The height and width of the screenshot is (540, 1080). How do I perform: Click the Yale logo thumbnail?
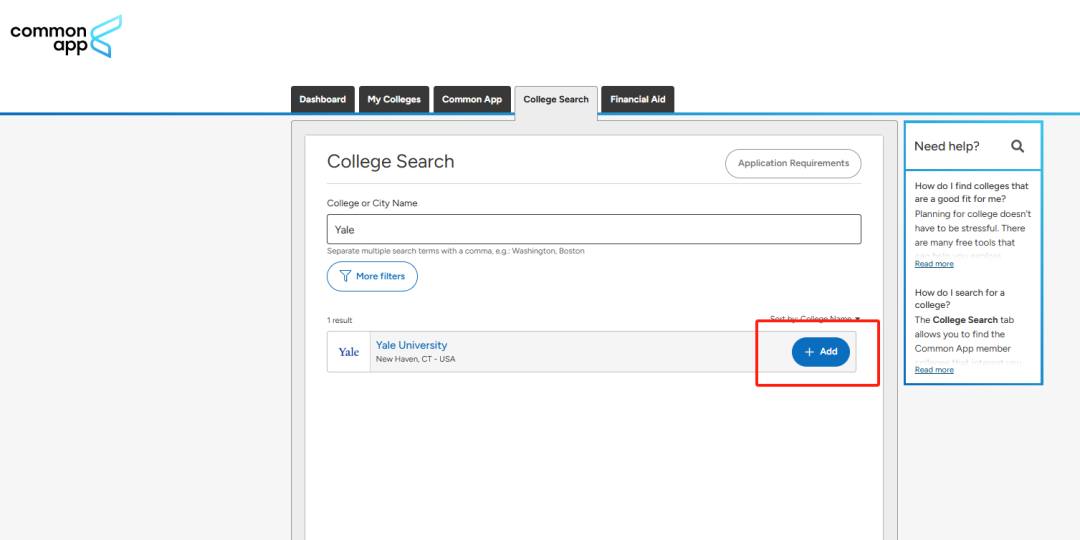click(x=348, y=352)
